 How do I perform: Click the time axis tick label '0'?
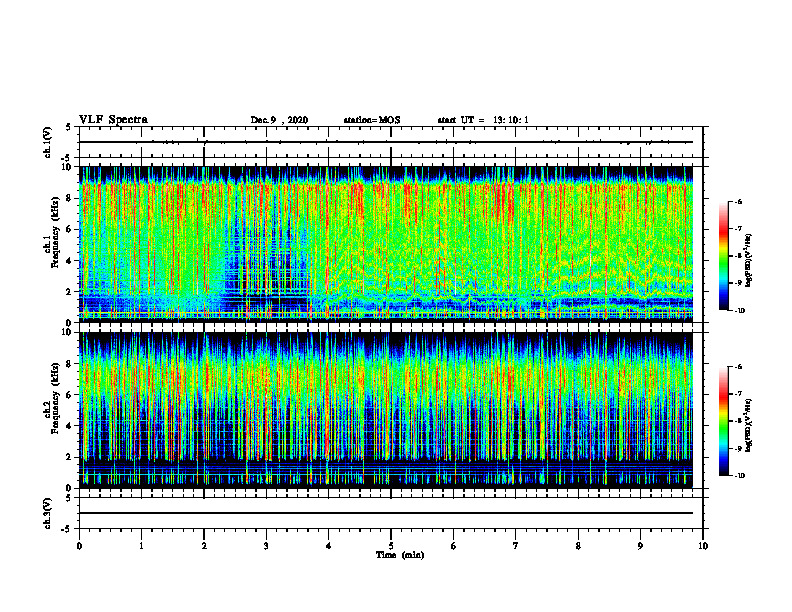79,546
